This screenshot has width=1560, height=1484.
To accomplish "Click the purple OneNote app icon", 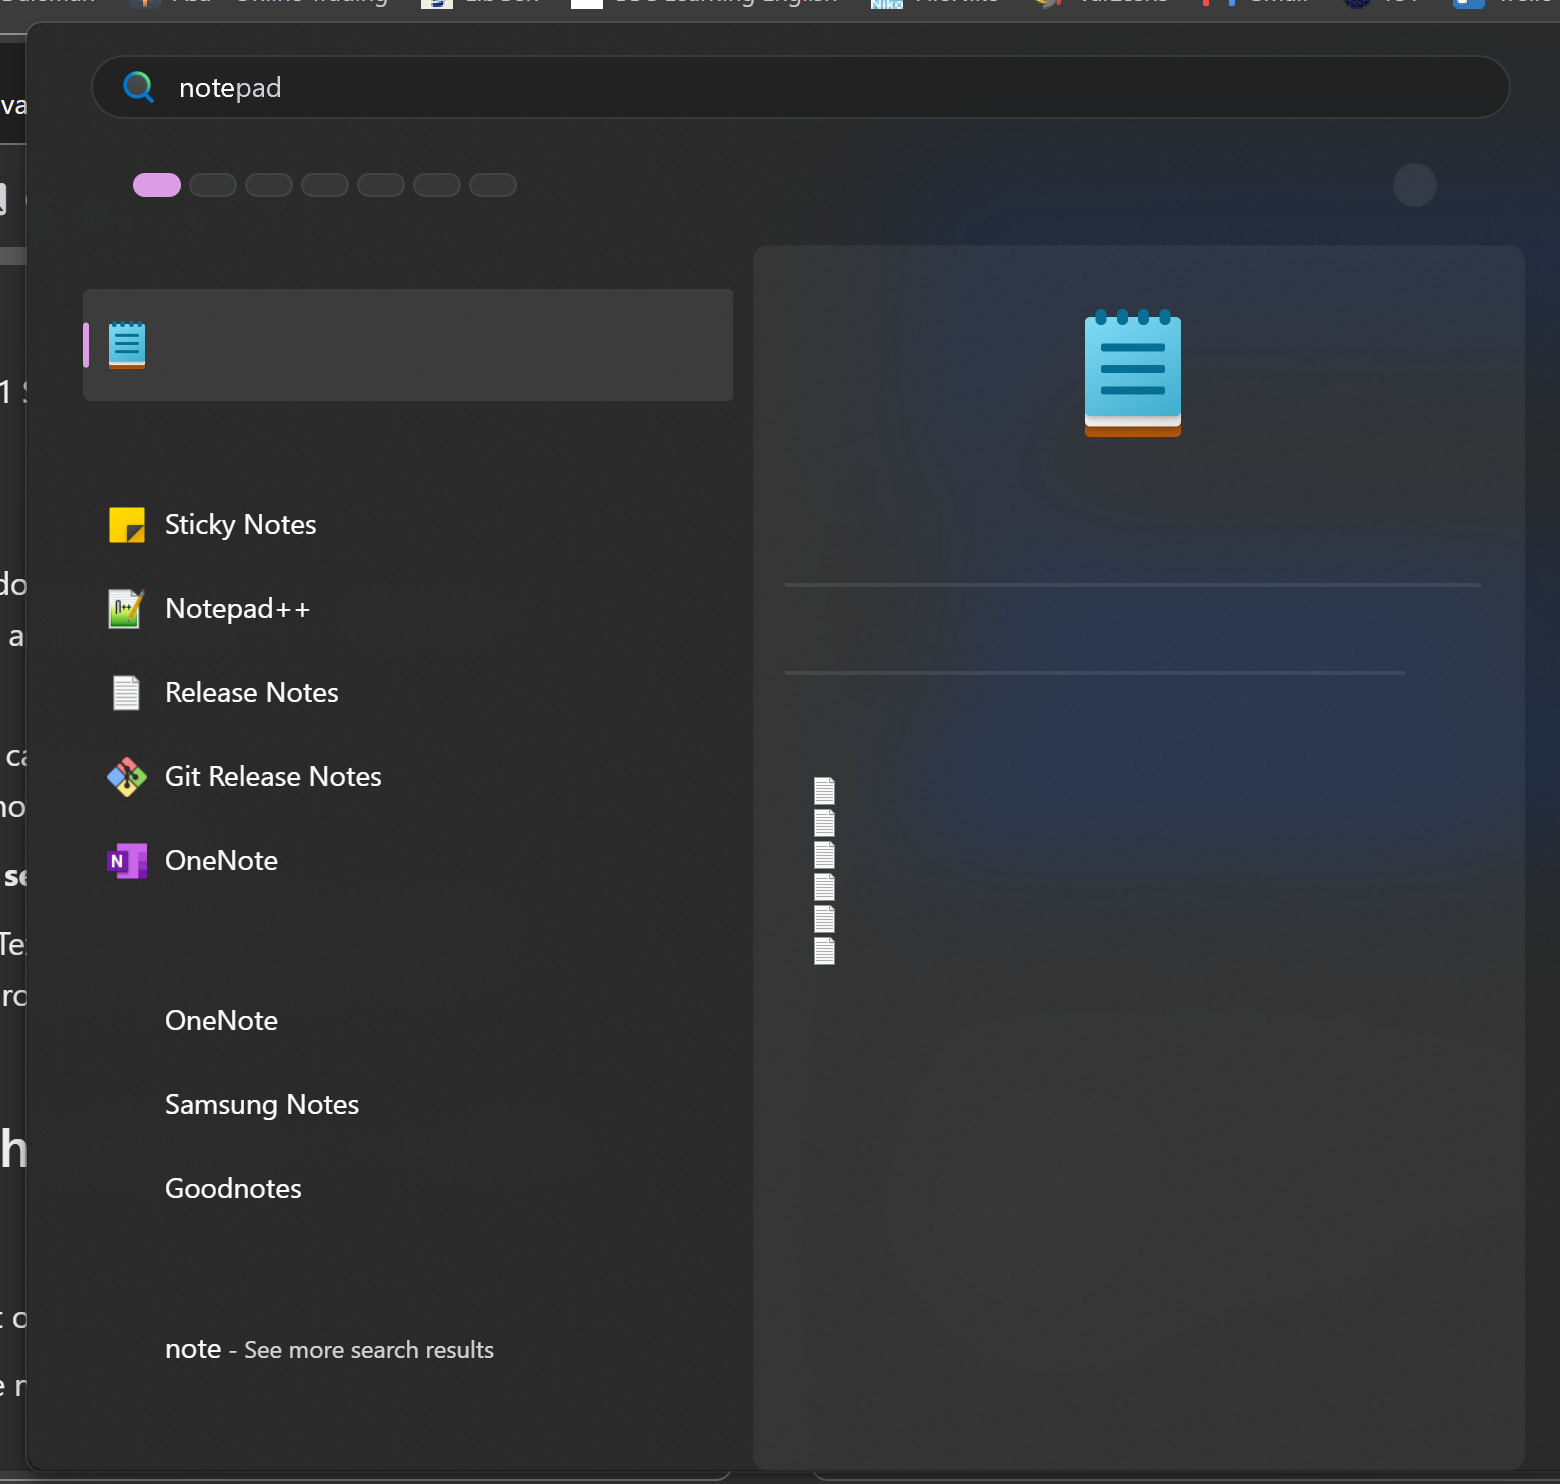I will (127, 861).
